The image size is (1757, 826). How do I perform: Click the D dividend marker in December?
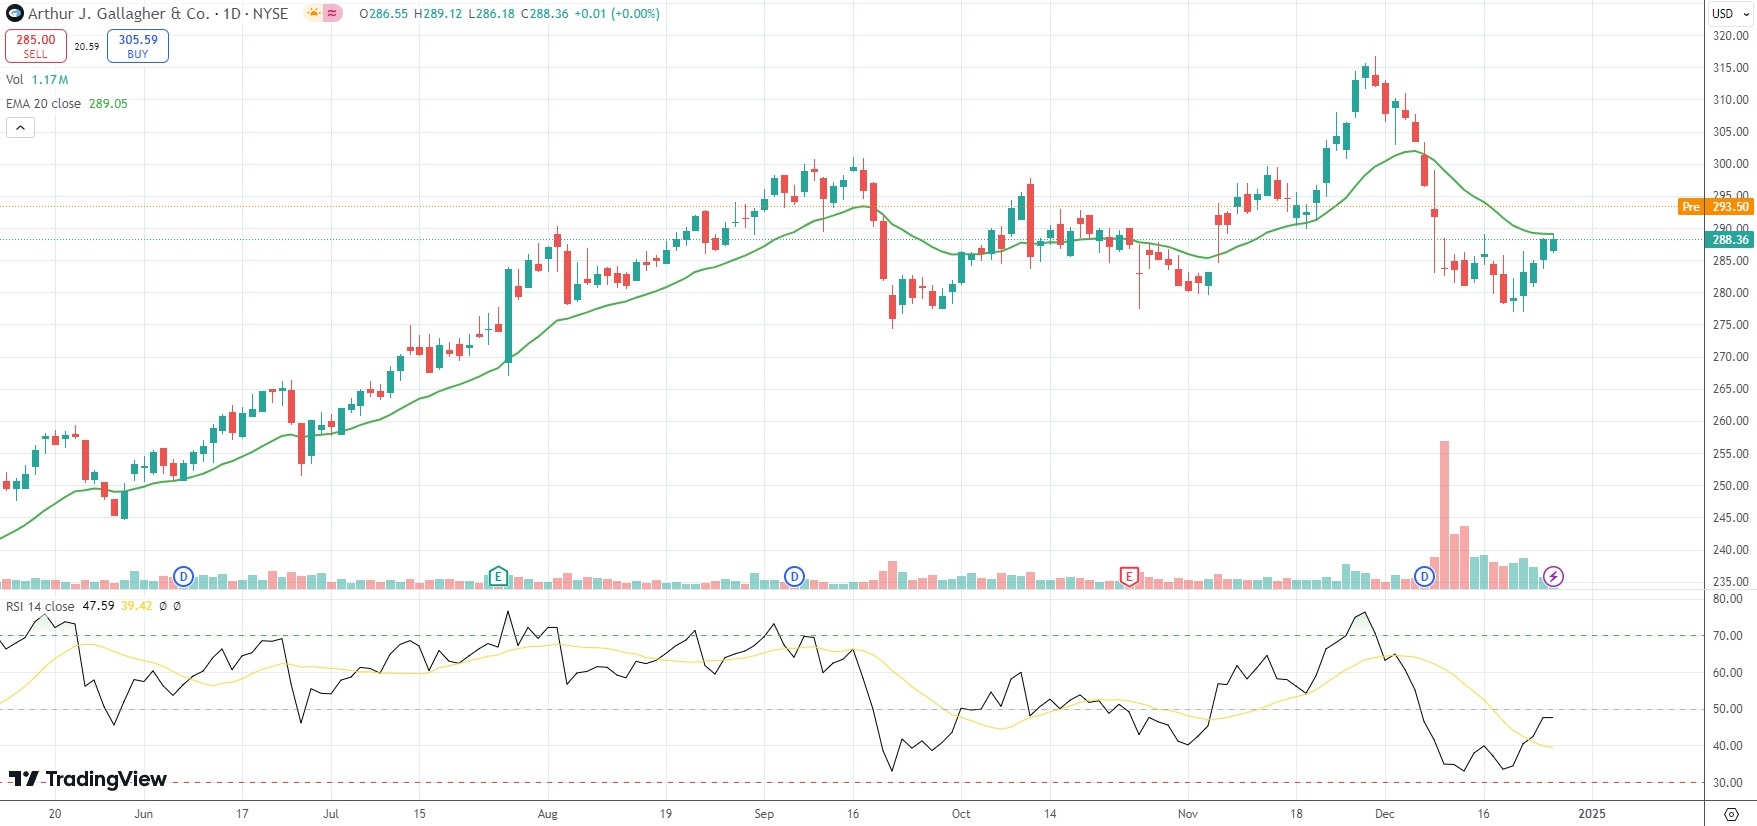(1424, 576)
